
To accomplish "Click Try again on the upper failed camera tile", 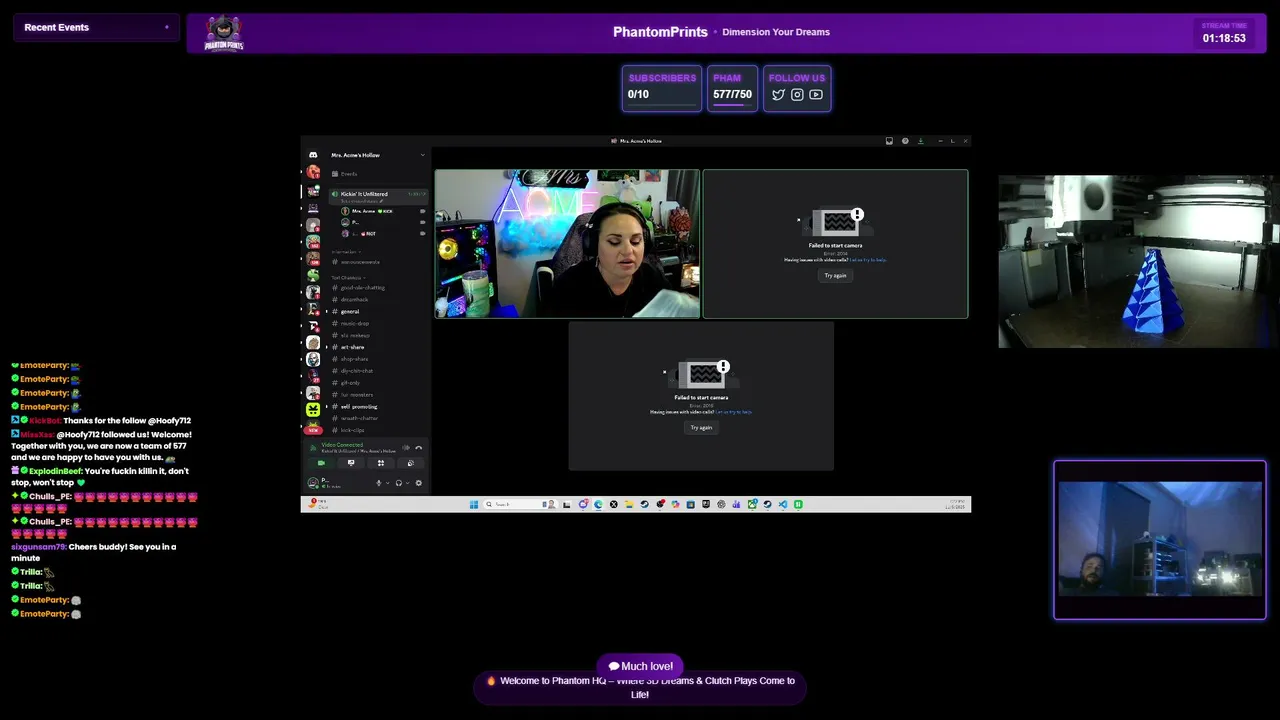I will pos(835,275).
